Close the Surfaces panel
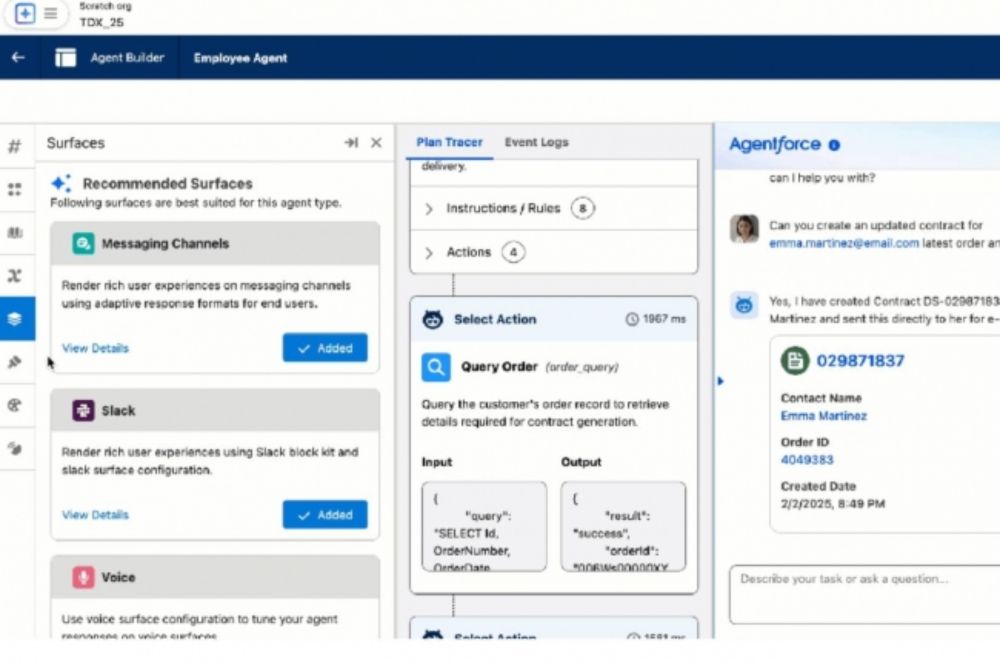 coord(376,142)
